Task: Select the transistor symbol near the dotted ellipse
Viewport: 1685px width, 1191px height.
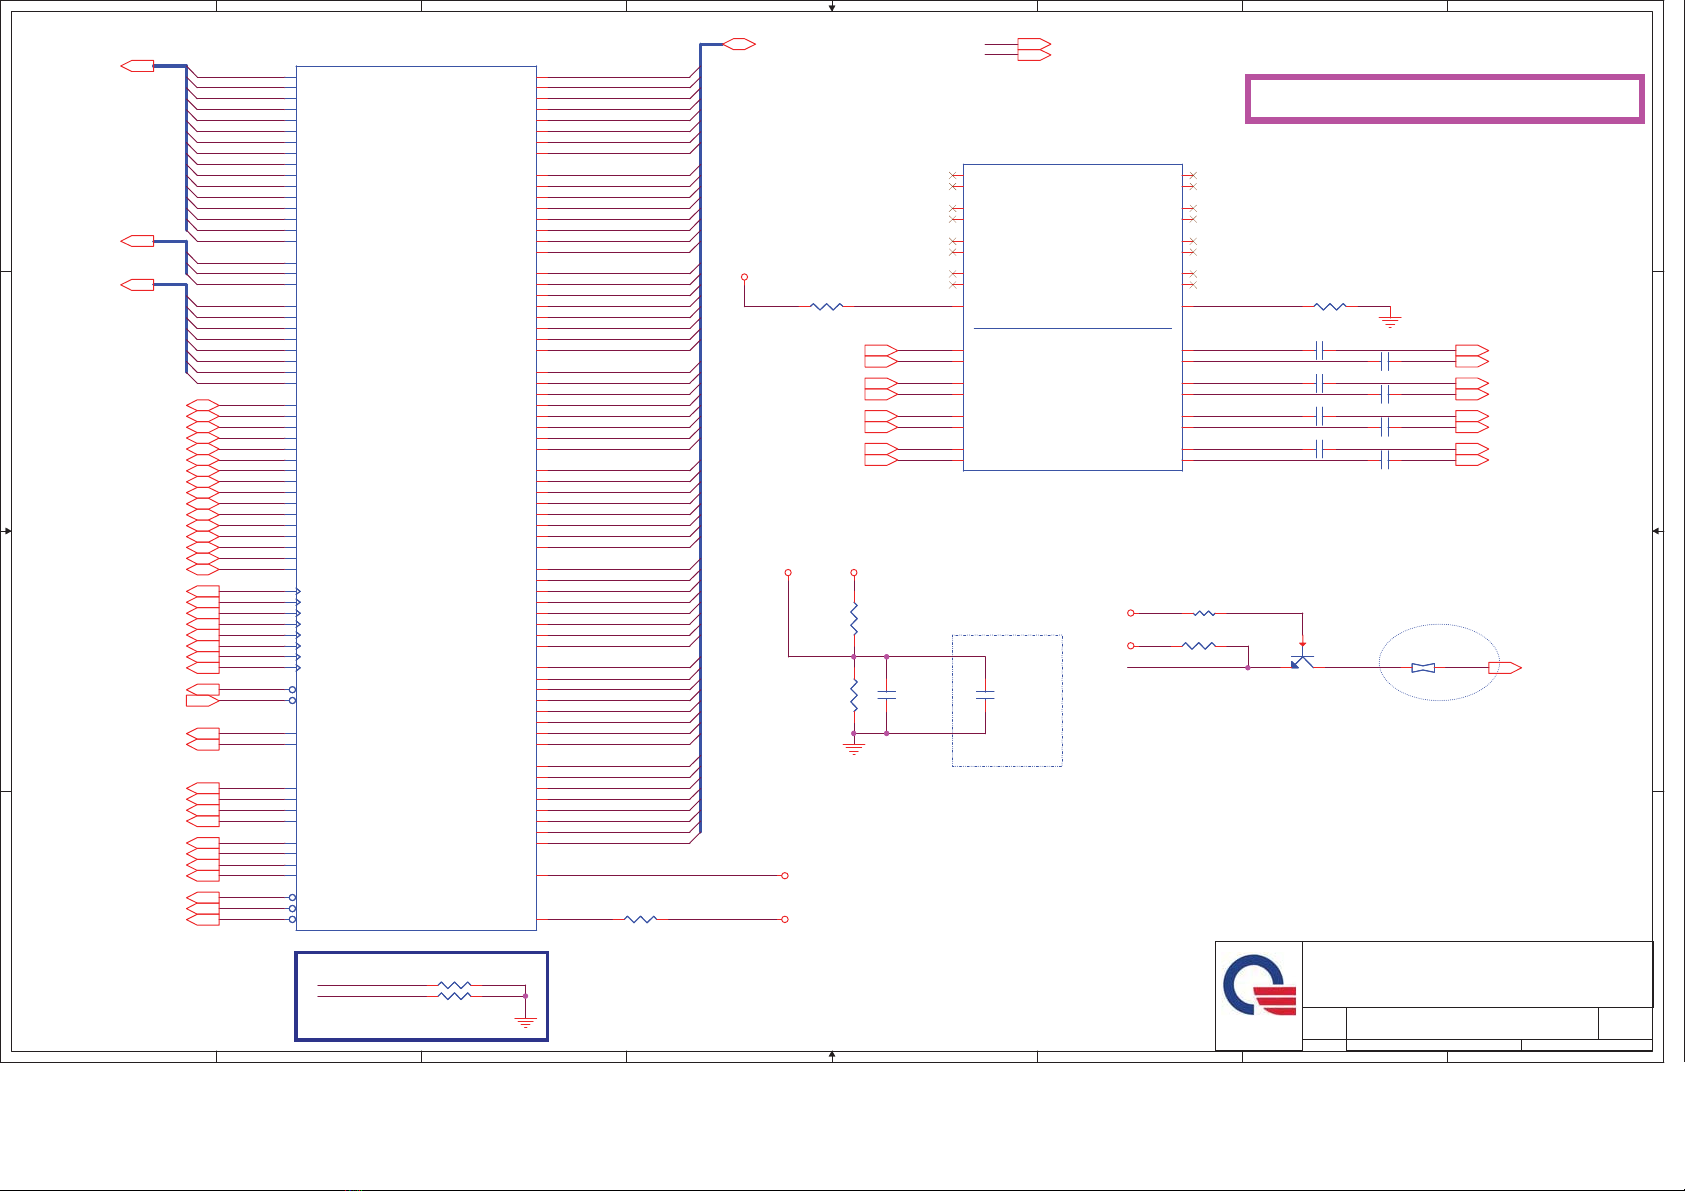Action: click(1301, 660)
